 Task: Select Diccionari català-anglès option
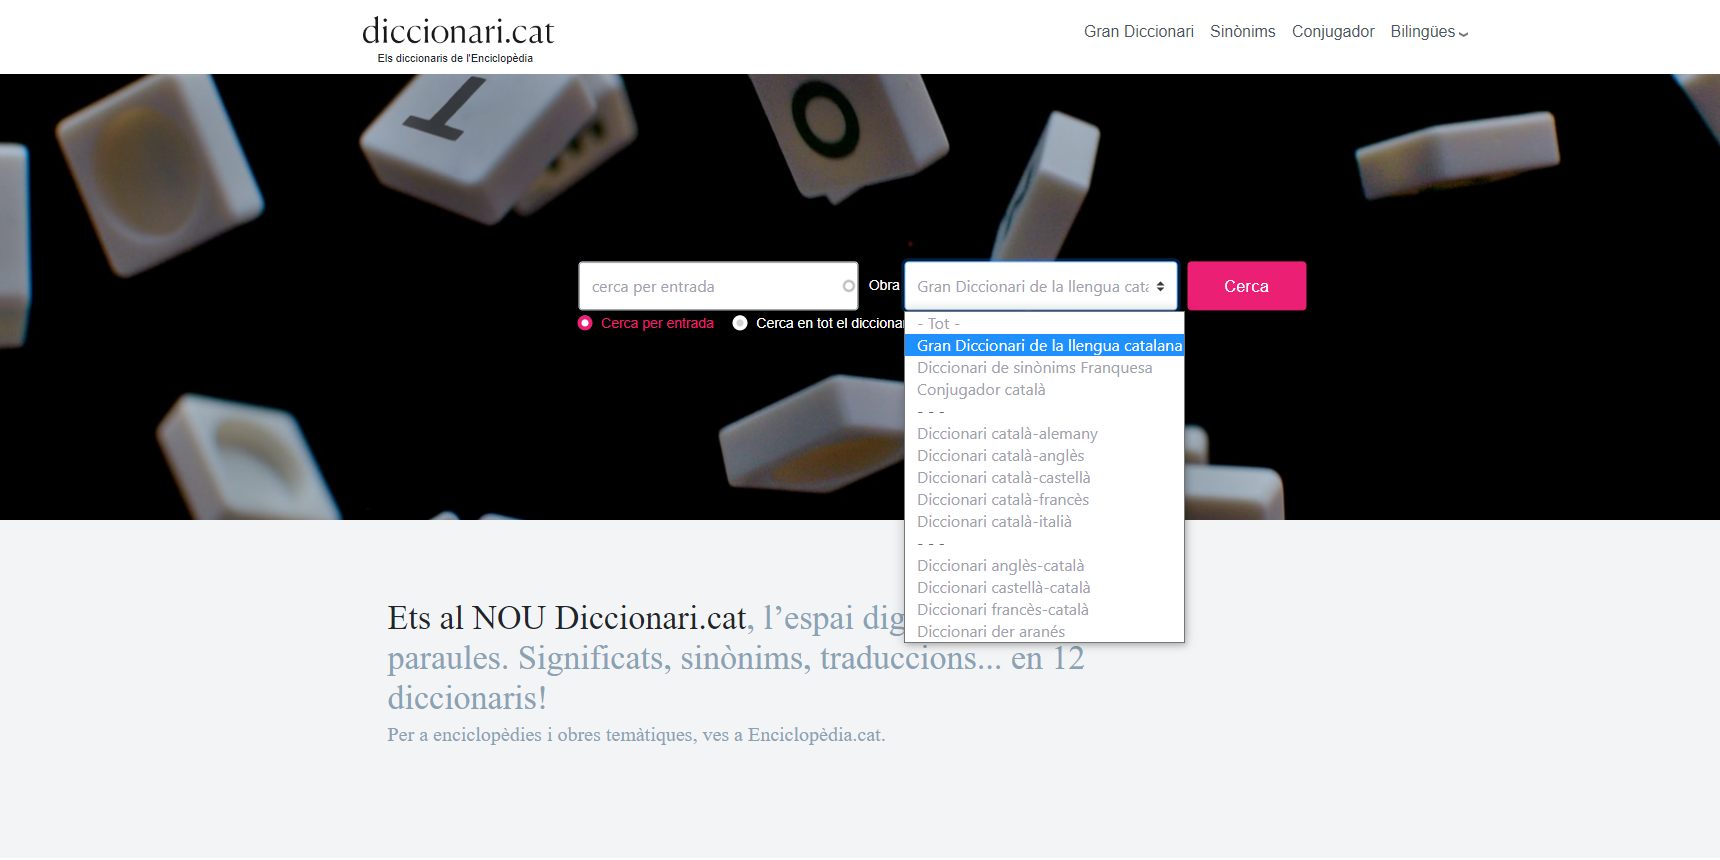pyautogui.click(x=1000, y=456)
